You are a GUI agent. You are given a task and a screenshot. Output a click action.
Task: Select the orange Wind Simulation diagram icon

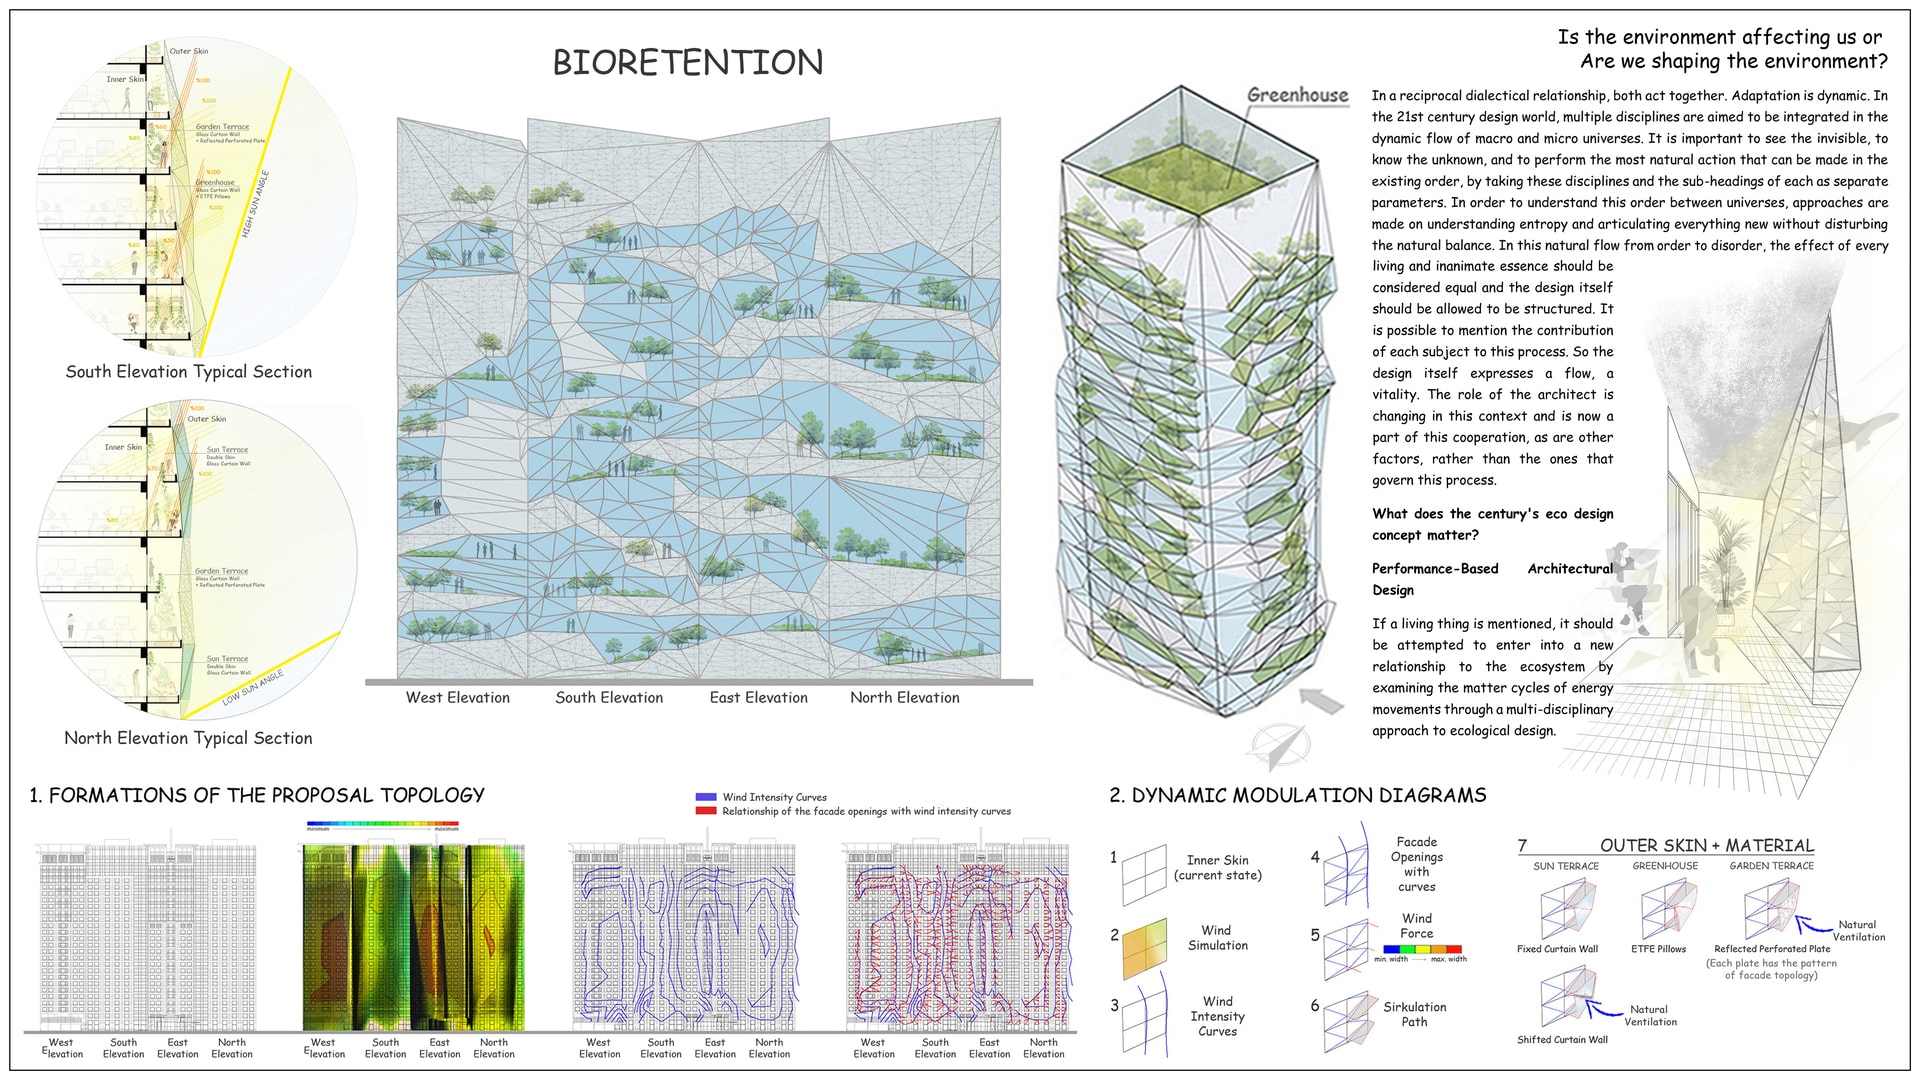pyautogui.click(x=1144, y=948)
